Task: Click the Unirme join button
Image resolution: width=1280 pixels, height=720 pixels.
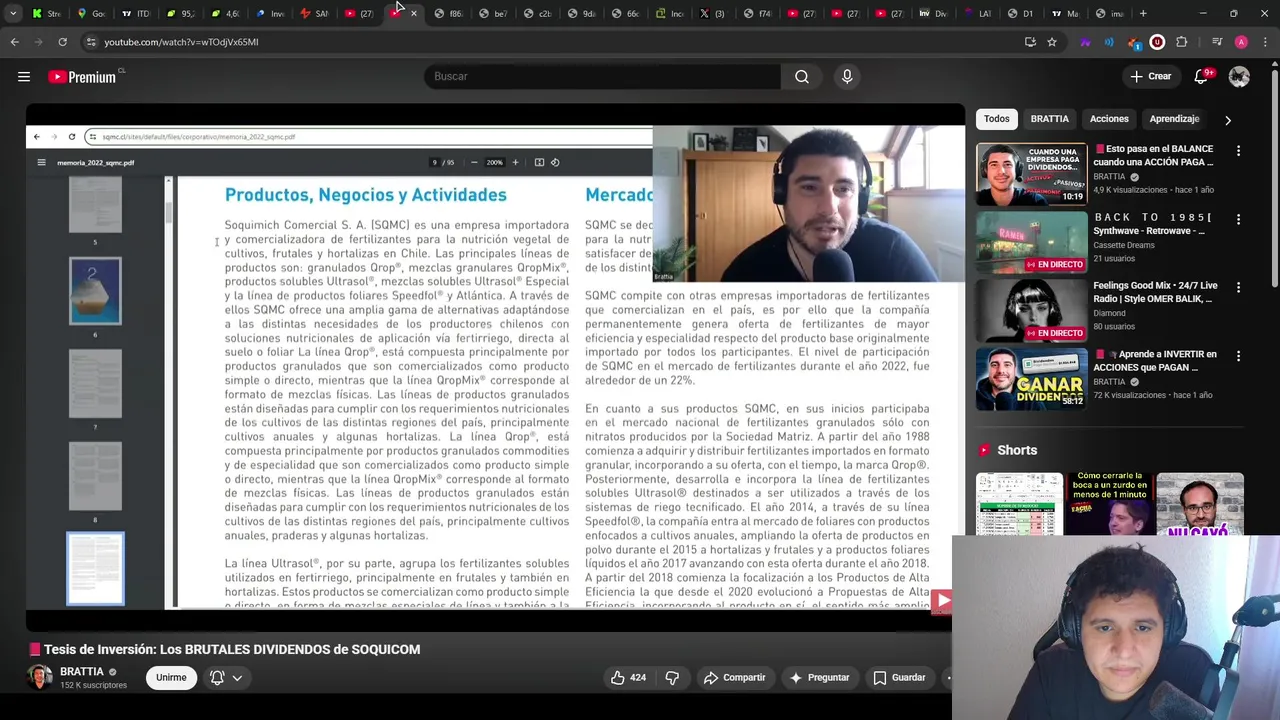Action: [x=171, y=678]
